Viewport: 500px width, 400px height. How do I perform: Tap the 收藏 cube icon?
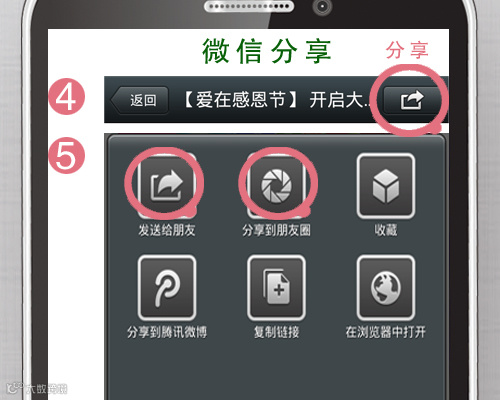[386, 186]
